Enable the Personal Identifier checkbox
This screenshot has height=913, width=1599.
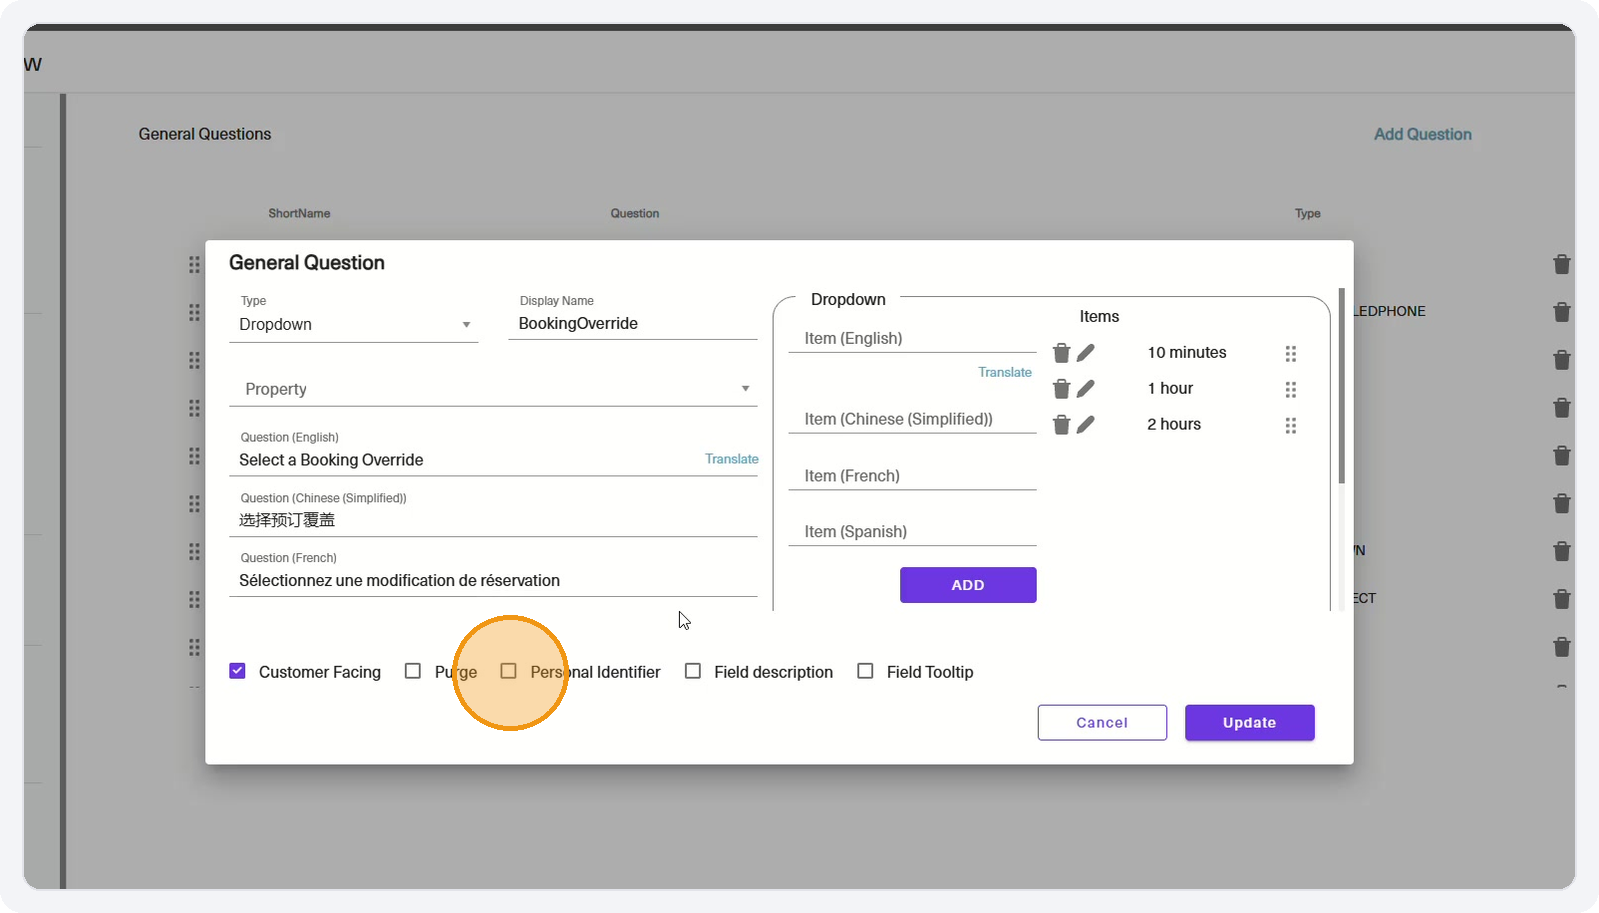508,671
